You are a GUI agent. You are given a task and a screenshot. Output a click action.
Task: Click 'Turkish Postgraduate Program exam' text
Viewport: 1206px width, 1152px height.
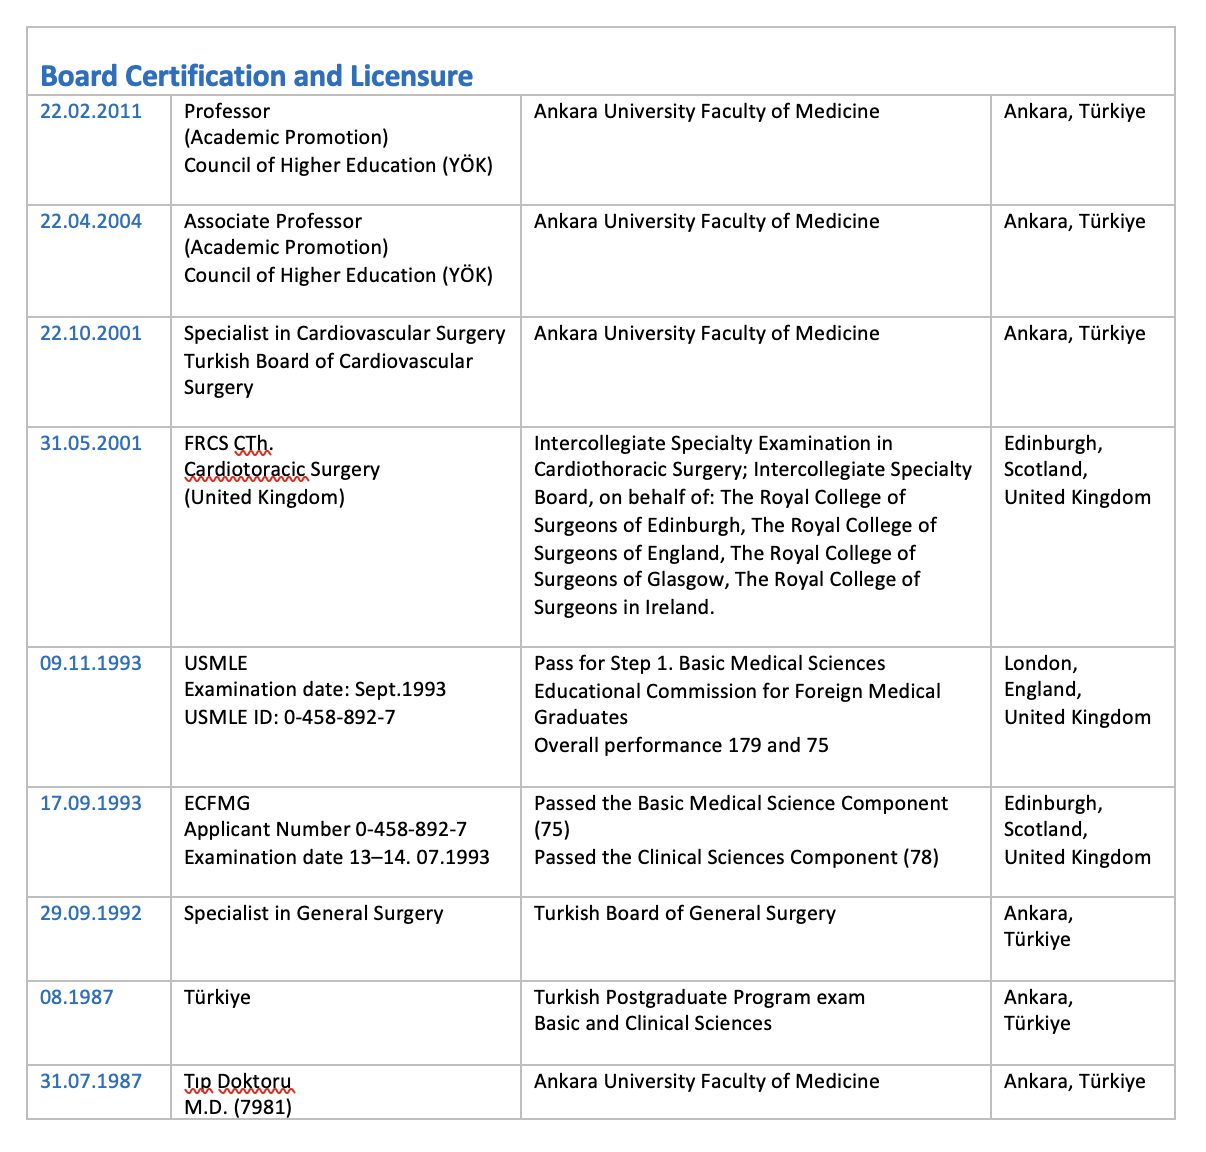pyautogui.click(x=700, y=997)
